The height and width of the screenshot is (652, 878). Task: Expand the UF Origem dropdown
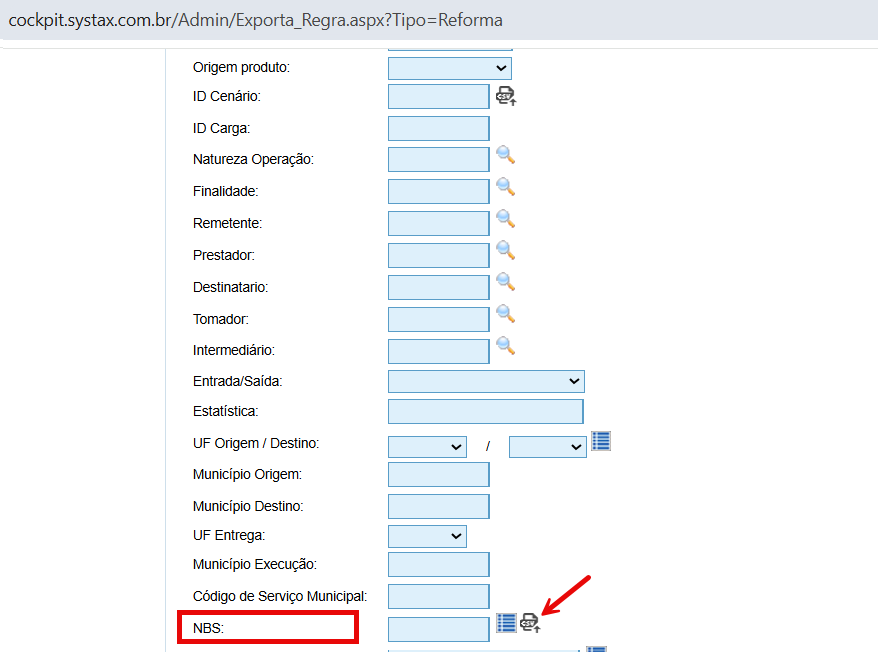tap(427, 447)
